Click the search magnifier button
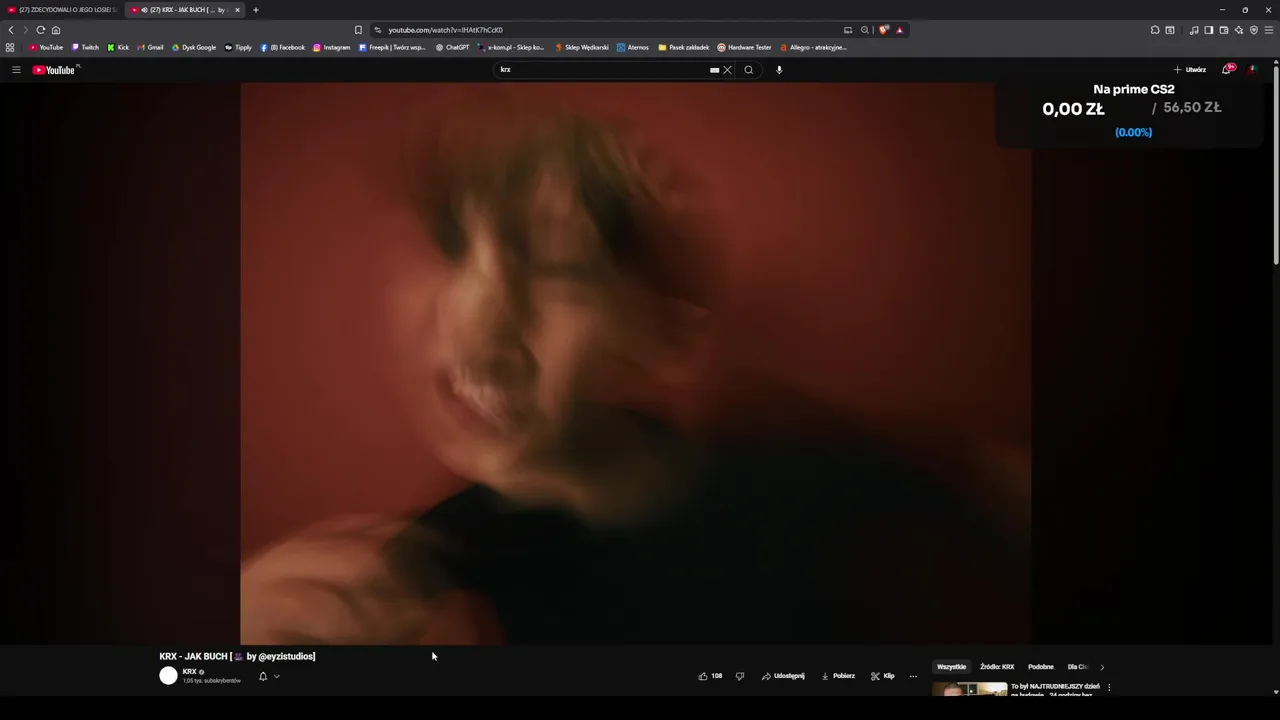The width and height of the screenshot is (1280, 720). coord(748,70)
